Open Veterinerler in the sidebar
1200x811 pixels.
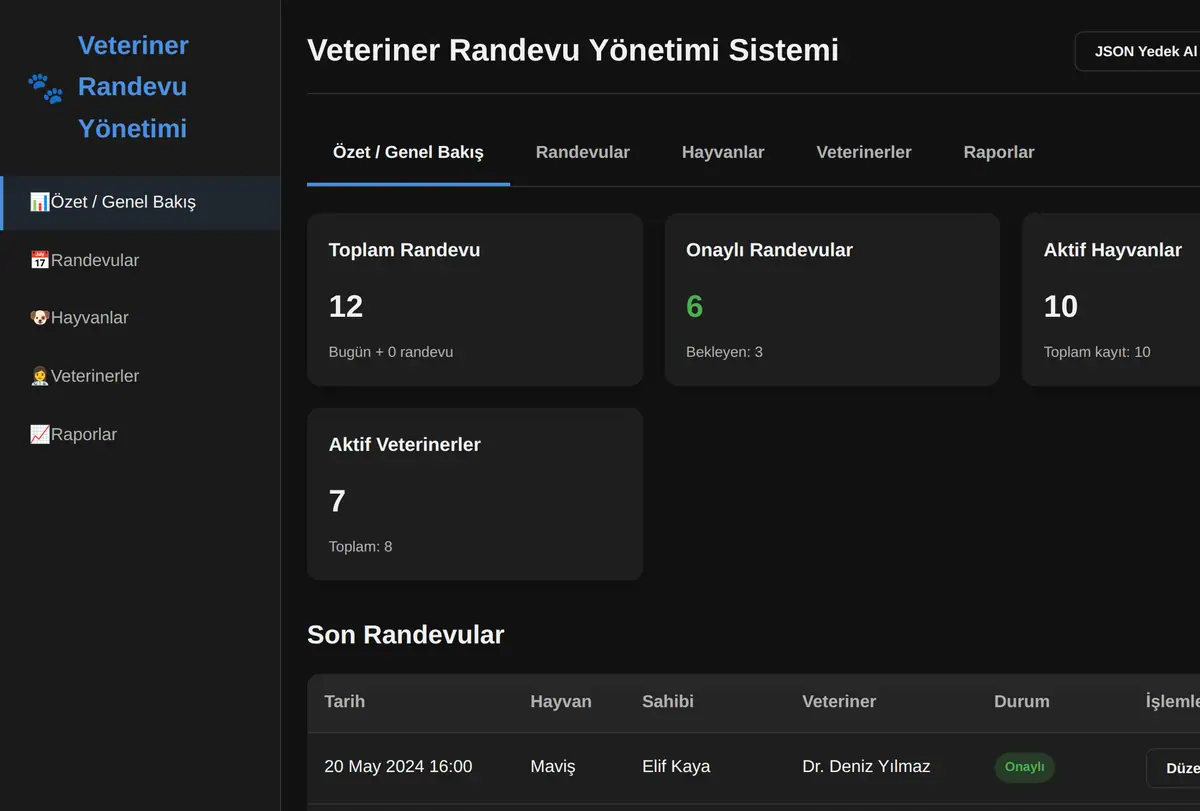pos(140,376)
